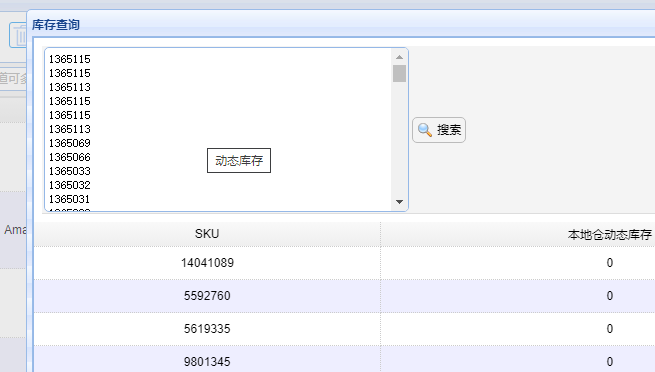The width and height of the screenshot is (655, 372).
Task: Click the stock value 0 in 5592760 row
Action: pyautogui.click(x=609, y=296)
